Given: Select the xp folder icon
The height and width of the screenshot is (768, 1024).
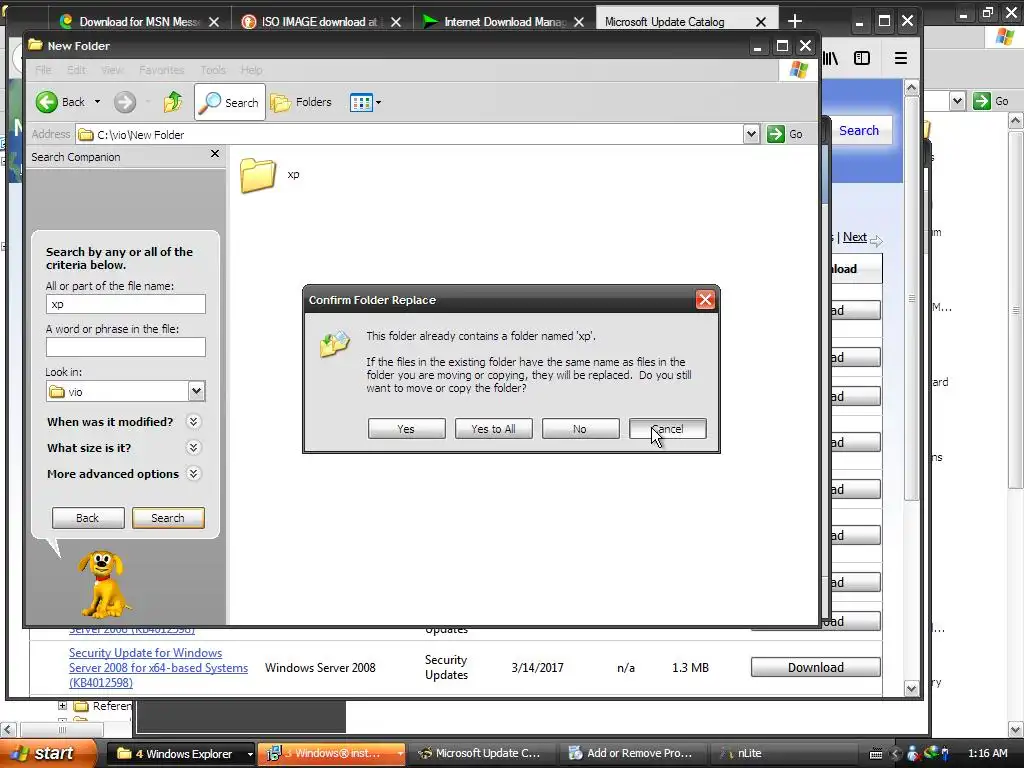Looking at the screenshot, I should tap(257, 175).
